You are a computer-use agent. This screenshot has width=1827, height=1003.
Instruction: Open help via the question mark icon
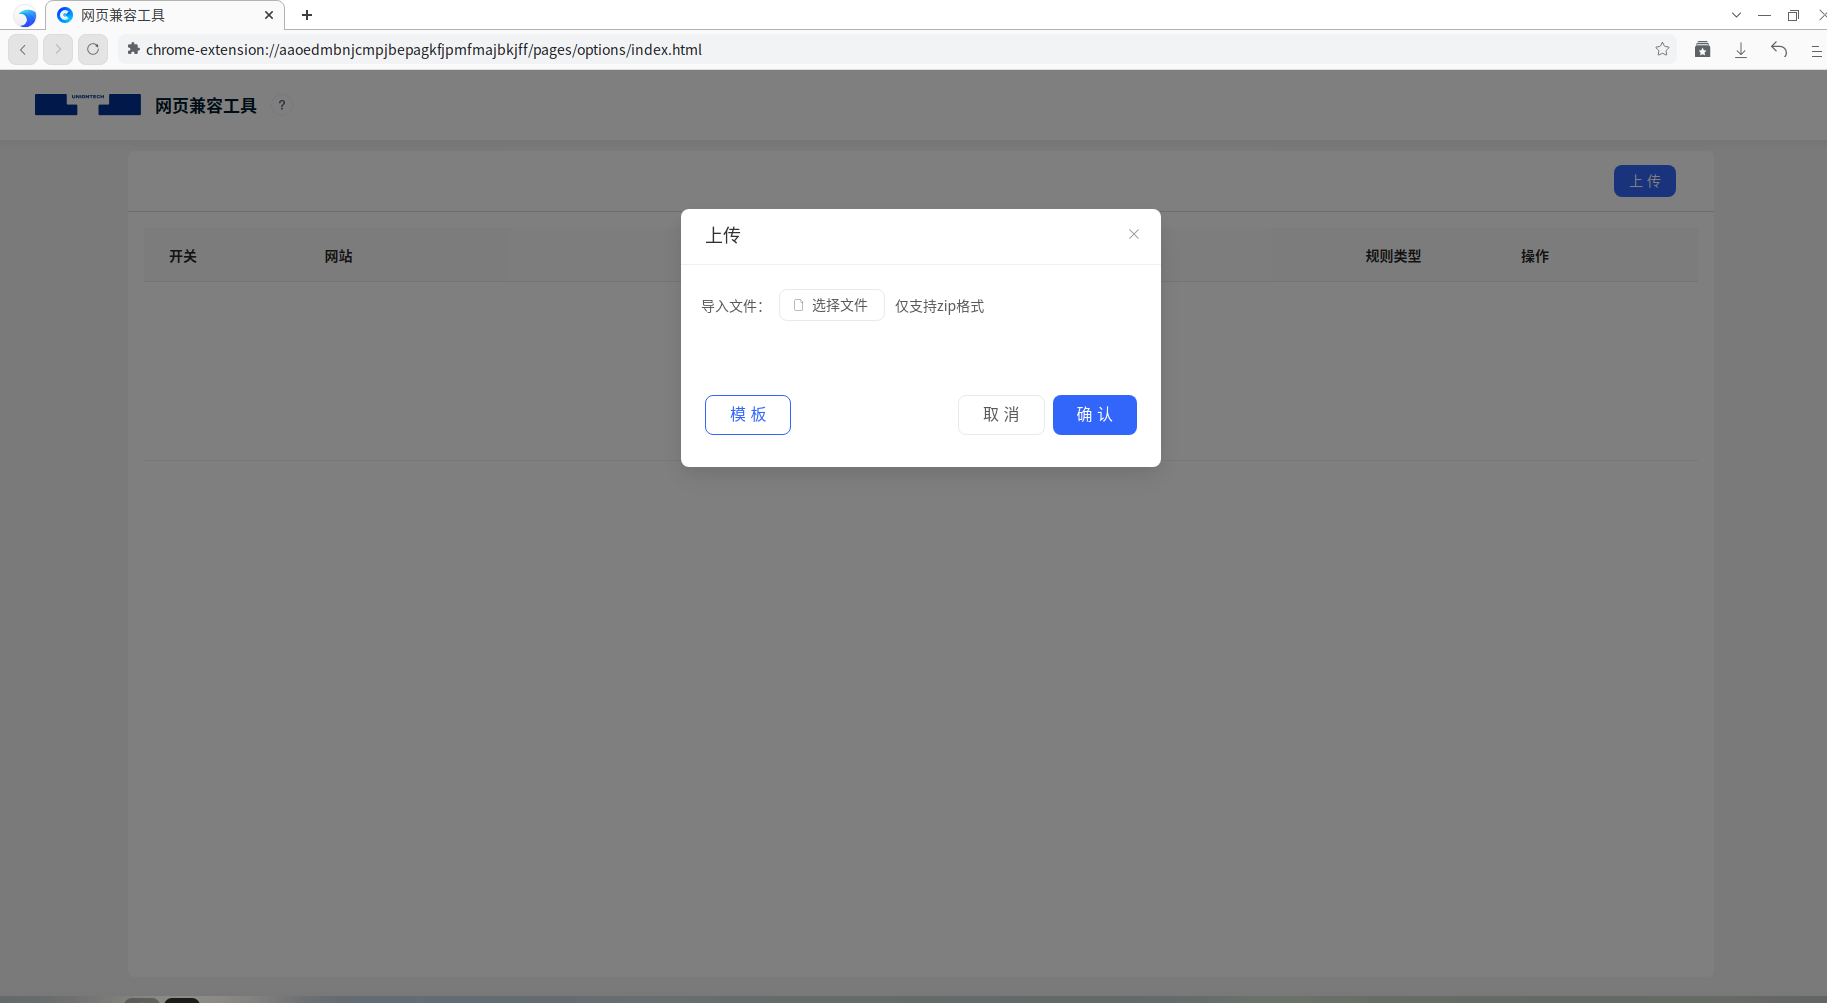(x=282, y=104)
